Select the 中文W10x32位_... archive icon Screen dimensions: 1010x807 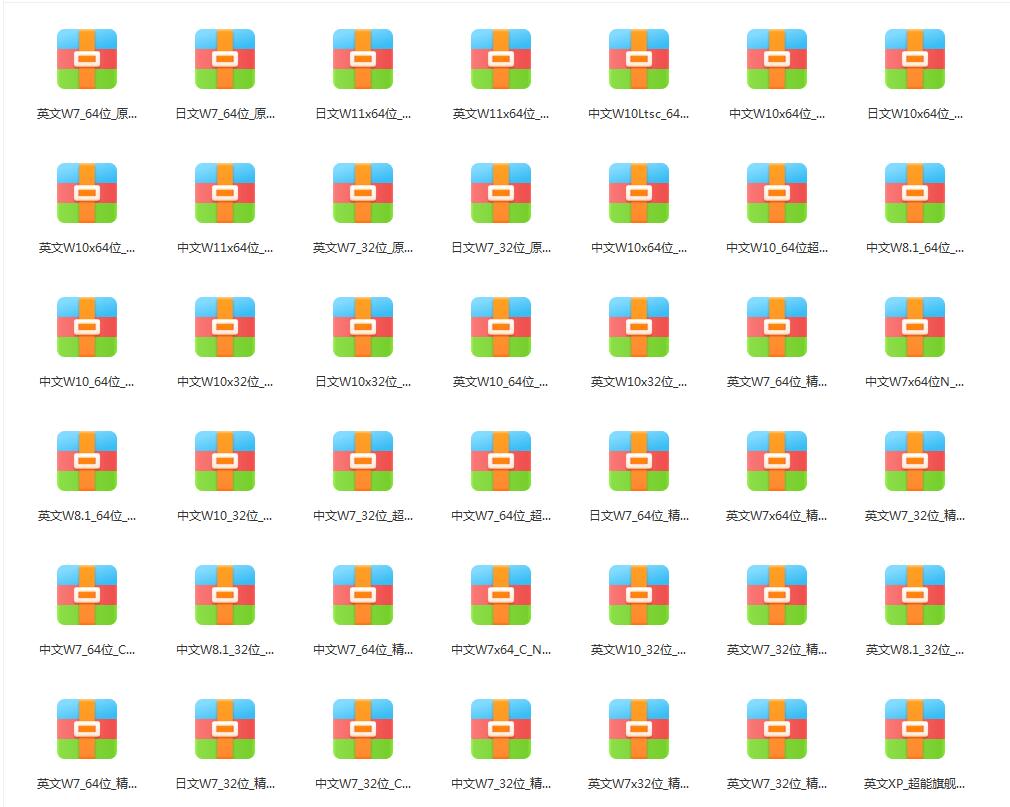(225, 327)
